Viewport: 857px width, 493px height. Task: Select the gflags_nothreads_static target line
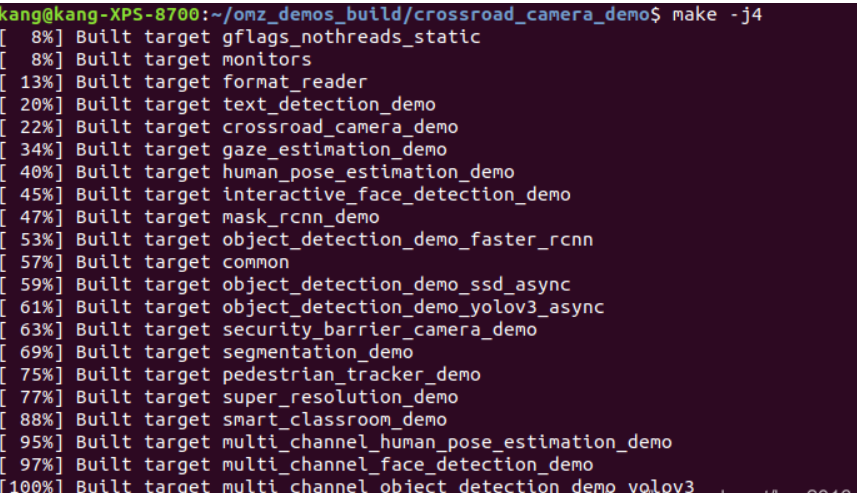pos(240,37)
